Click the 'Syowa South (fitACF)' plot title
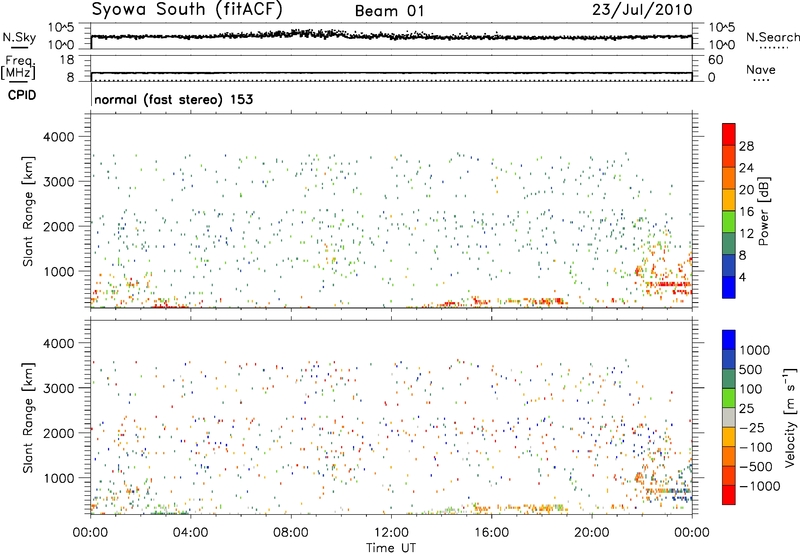Image resolution: width=800 pixels, height=554 pixels. click(187, 9)
